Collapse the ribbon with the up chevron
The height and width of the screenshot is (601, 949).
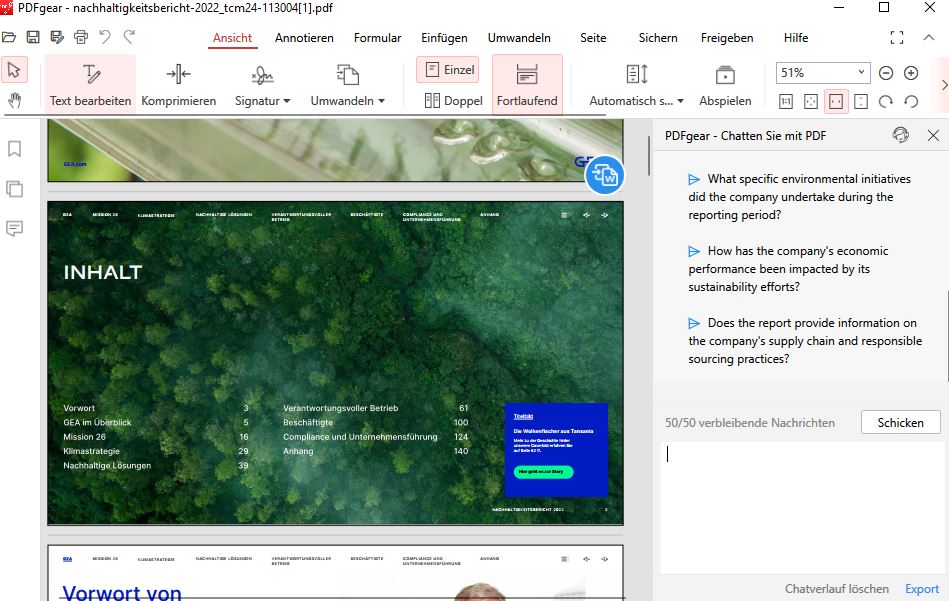click(x=928, y=38)
